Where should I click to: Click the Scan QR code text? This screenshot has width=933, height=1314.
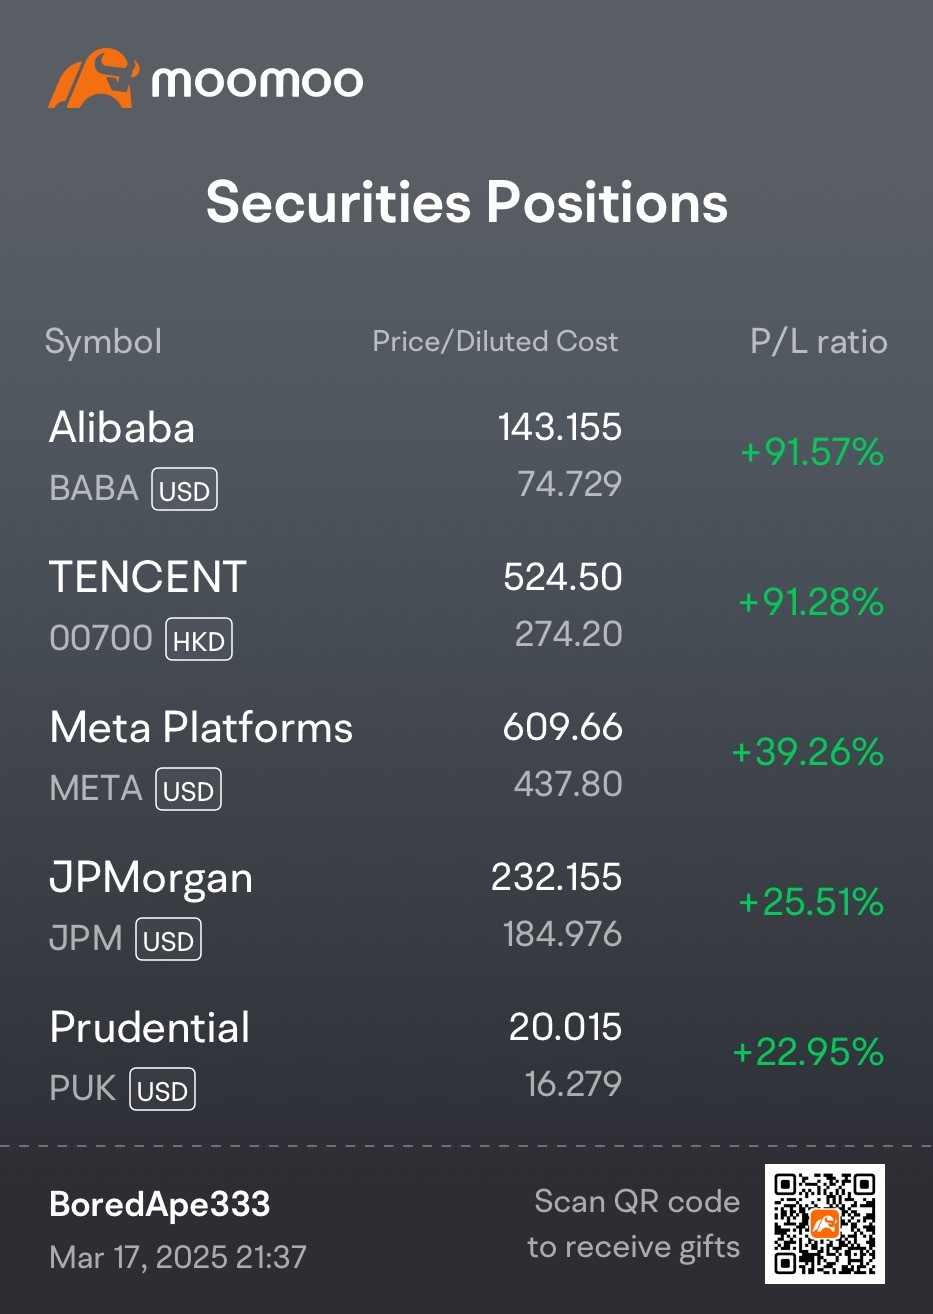point(637,1201)
